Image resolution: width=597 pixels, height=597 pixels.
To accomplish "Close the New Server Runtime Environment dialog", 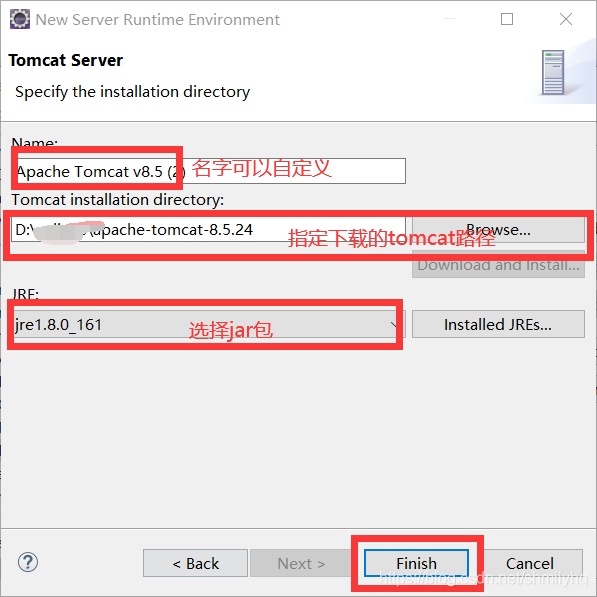I will point(566,19).
